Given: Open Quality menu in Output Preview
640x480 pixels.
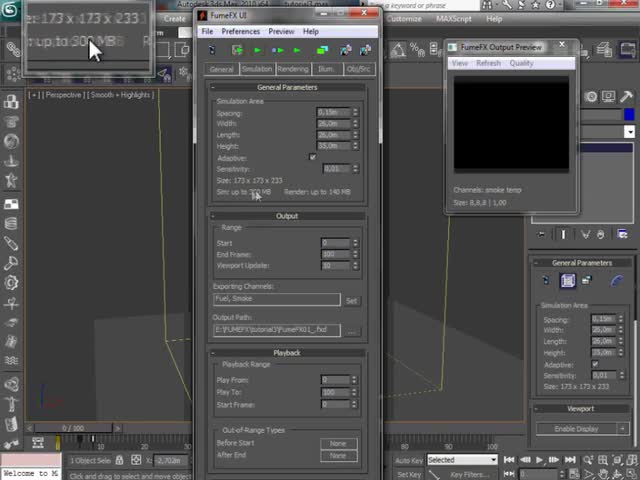Looking at the screenshot, I should pos(521,63).
